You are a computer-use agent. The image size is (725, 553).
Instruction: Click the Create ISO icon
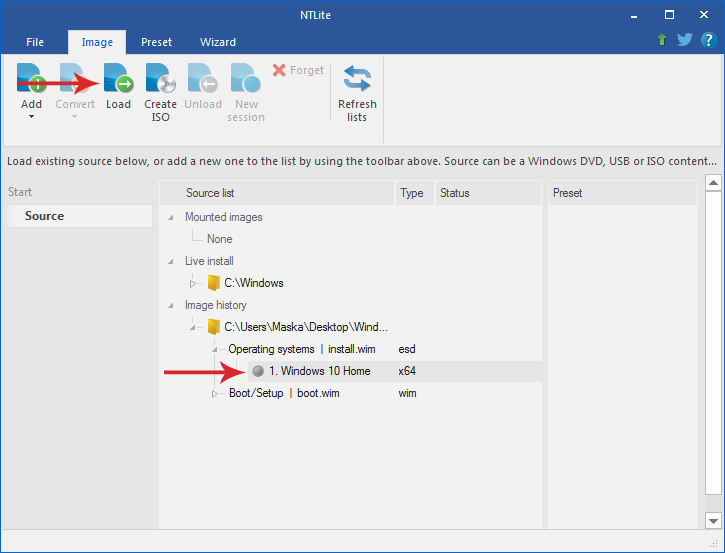(160, 80)
